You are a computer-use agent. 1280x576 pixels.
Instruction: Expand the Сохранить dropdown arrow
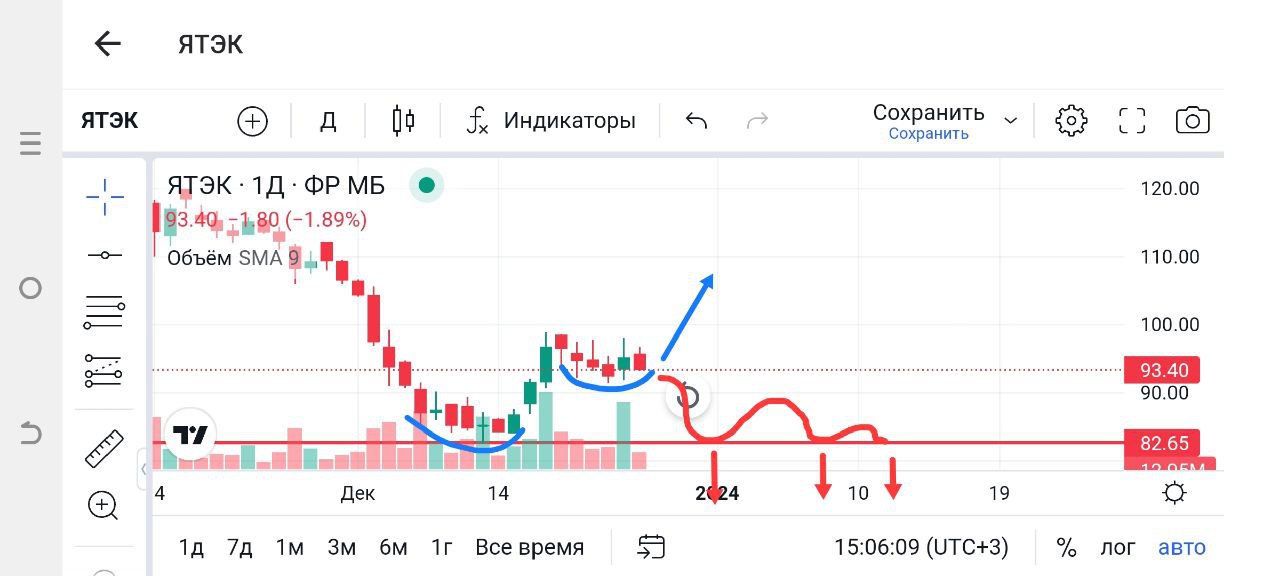tap(1010, 121)
